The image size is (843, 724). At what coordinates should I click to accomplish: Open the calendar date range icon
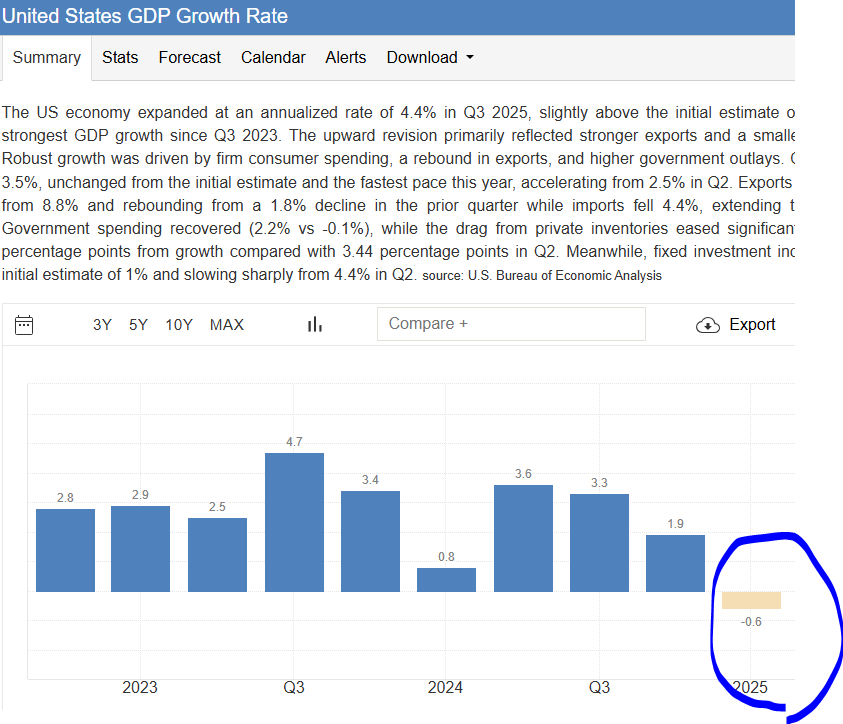pyautogui.click(x=24, y=325)
